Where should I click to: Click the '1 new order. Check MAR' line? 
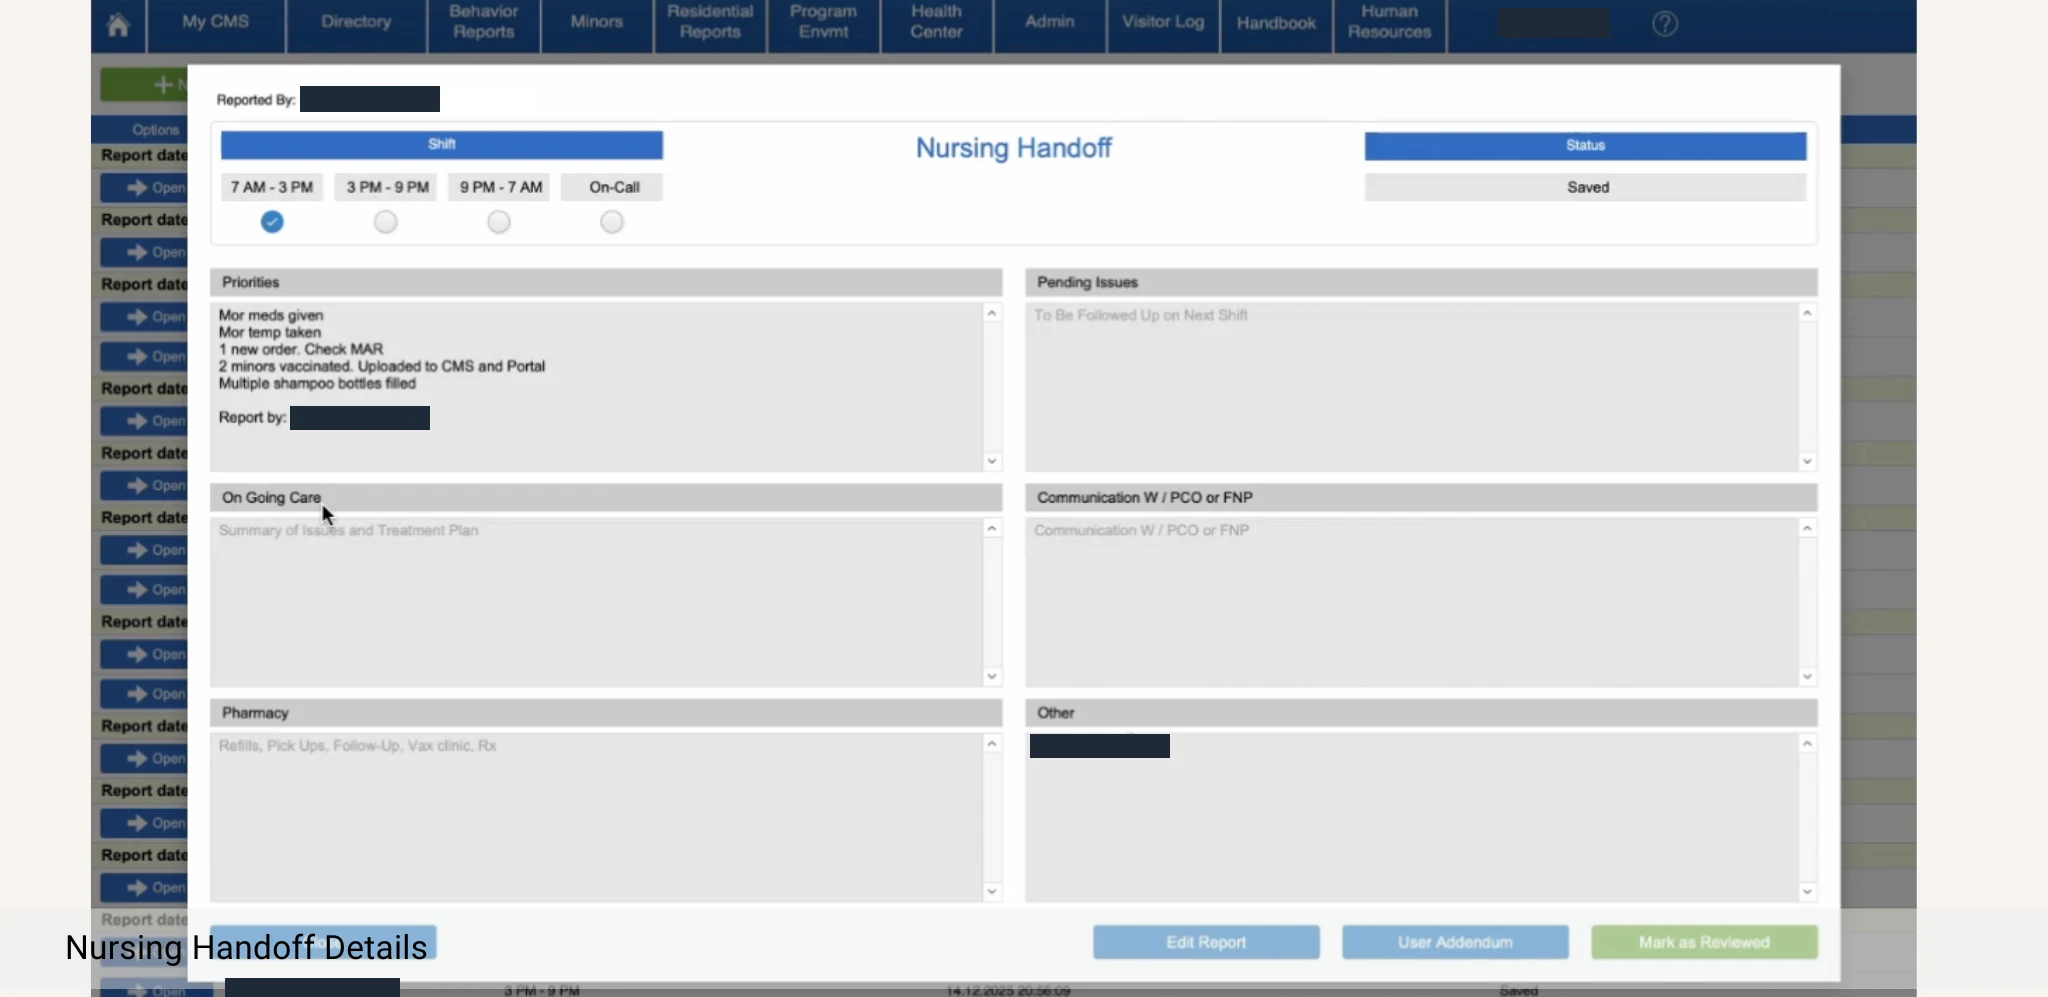pos(301,349)
